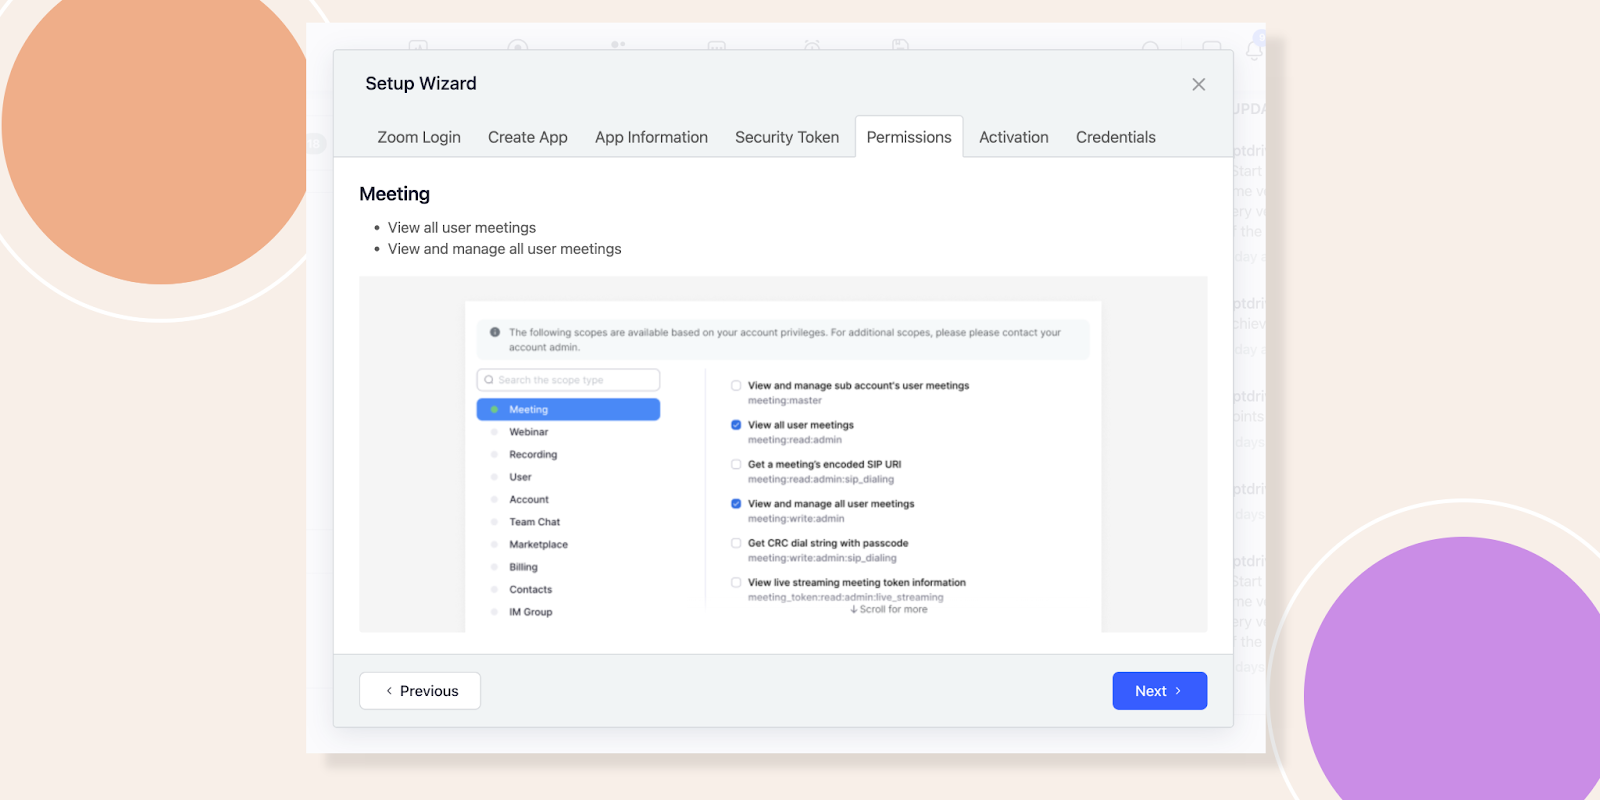Click the 'meeting:write:admin:sip_dialing' scope text
This screenshot has height=800, width=1600.
pyautogui.click(x=822, y=558)
